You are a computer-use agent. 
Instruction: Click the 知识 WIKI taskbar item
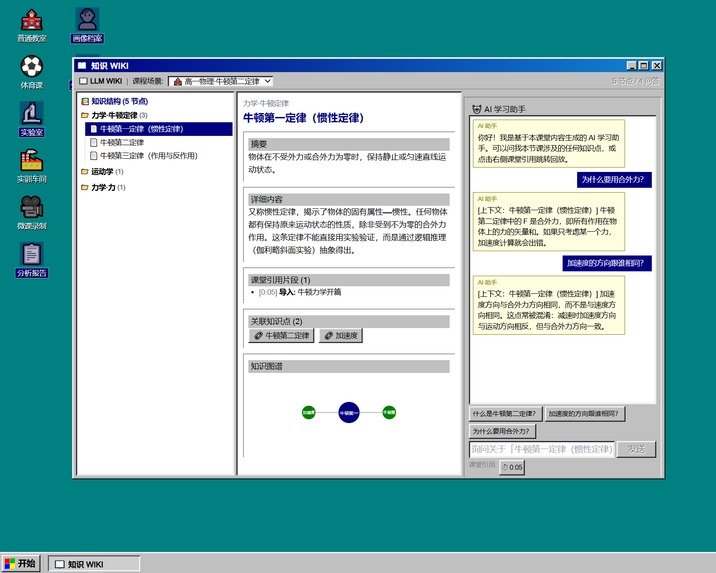pyautogui.click(x=94, y=564)
